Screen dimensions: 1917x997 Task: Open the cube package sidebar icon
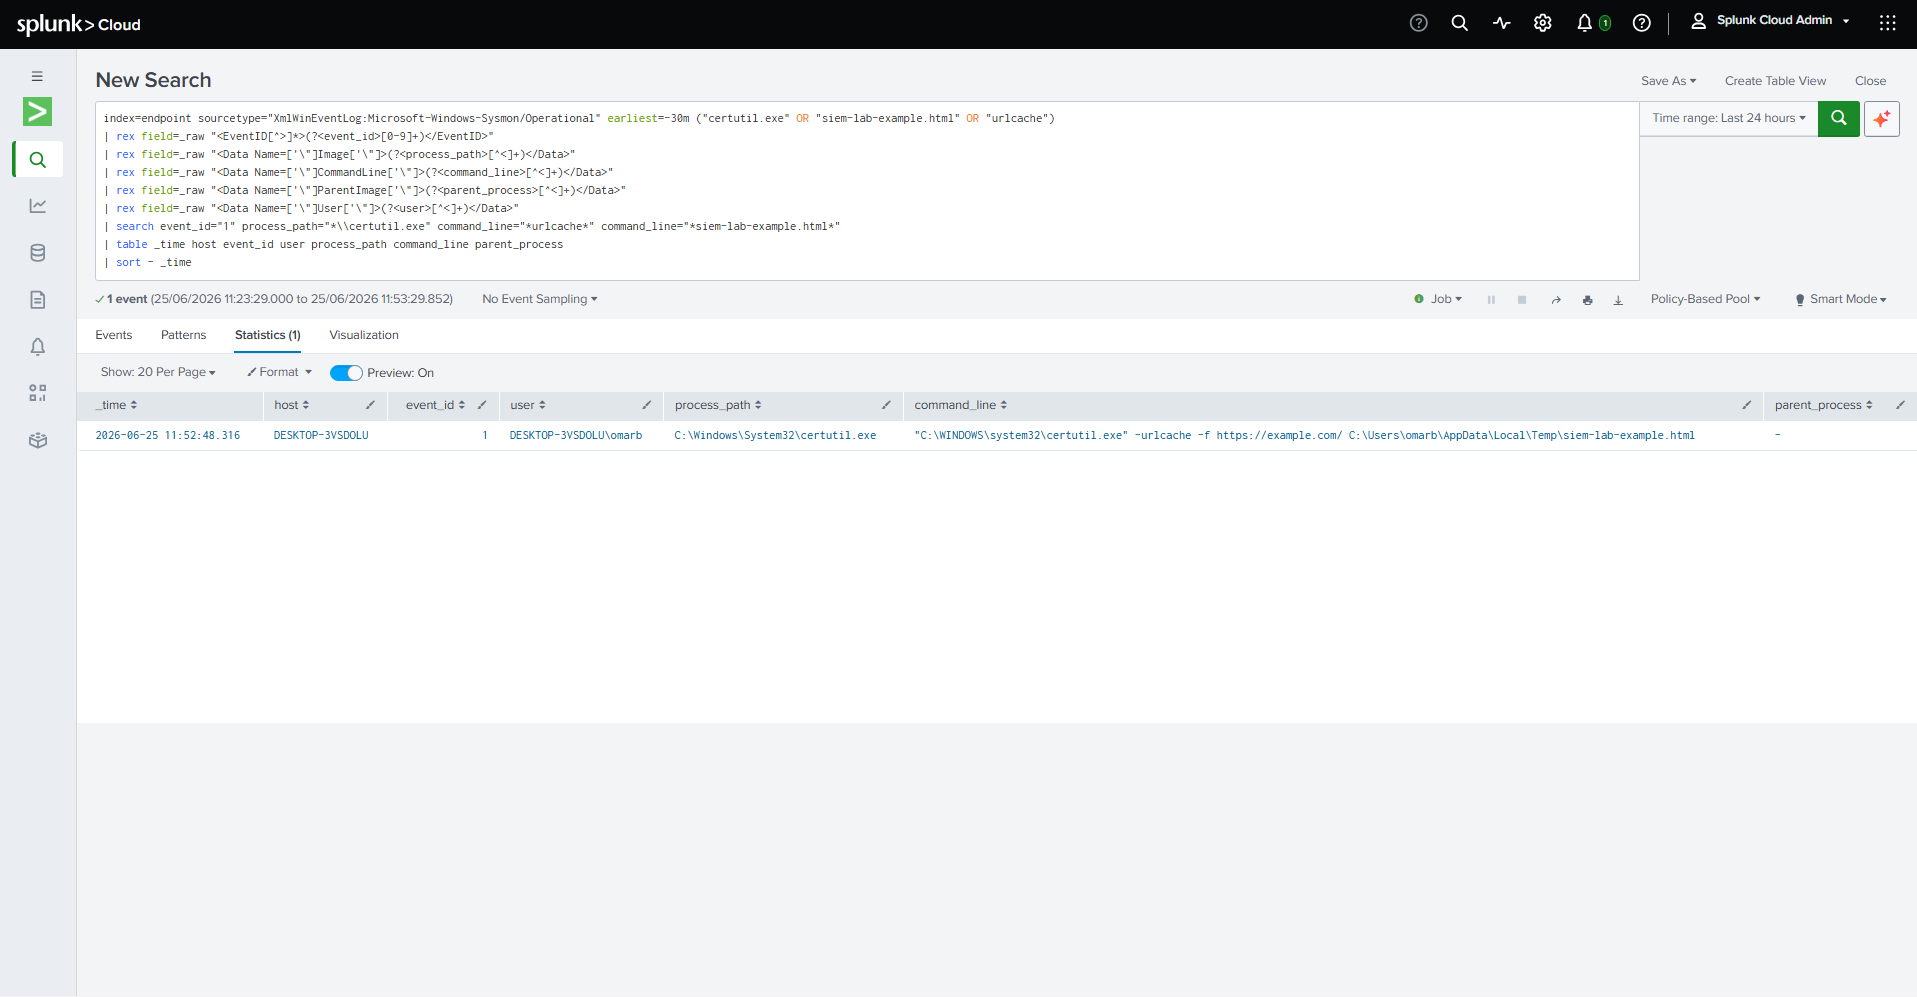(37, 440)
